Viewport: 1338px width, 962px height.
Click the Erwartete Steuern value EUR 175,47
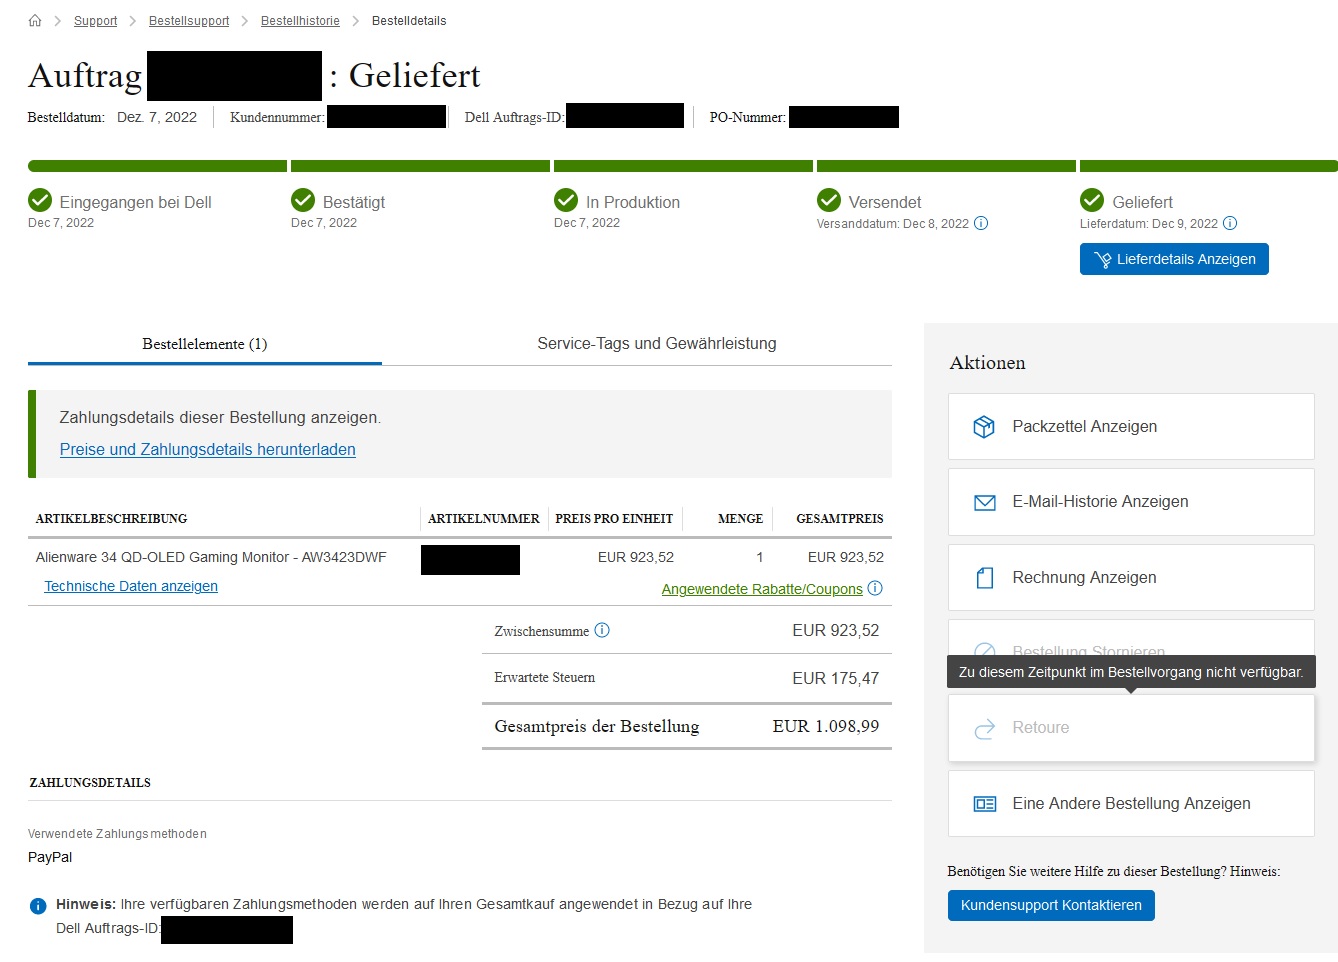click(836, 678)
